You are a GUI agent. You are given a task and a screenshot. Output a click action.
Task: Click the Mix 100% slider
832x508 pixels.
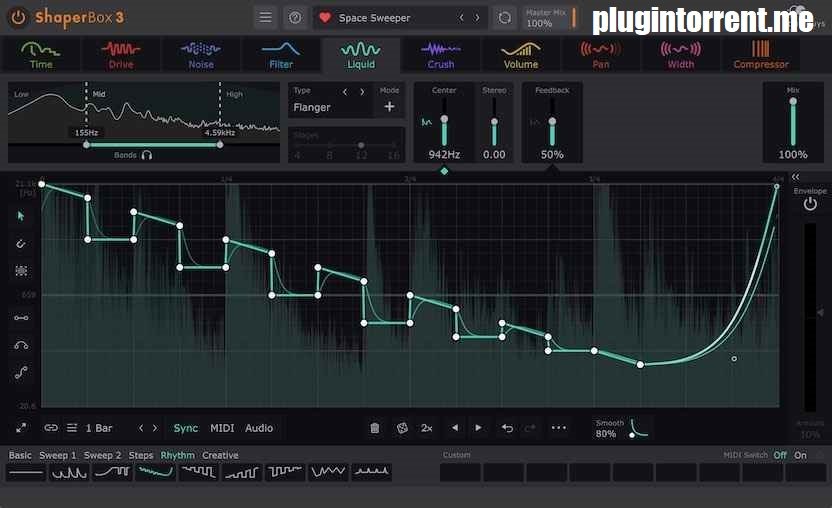click(x=793, y=122)
